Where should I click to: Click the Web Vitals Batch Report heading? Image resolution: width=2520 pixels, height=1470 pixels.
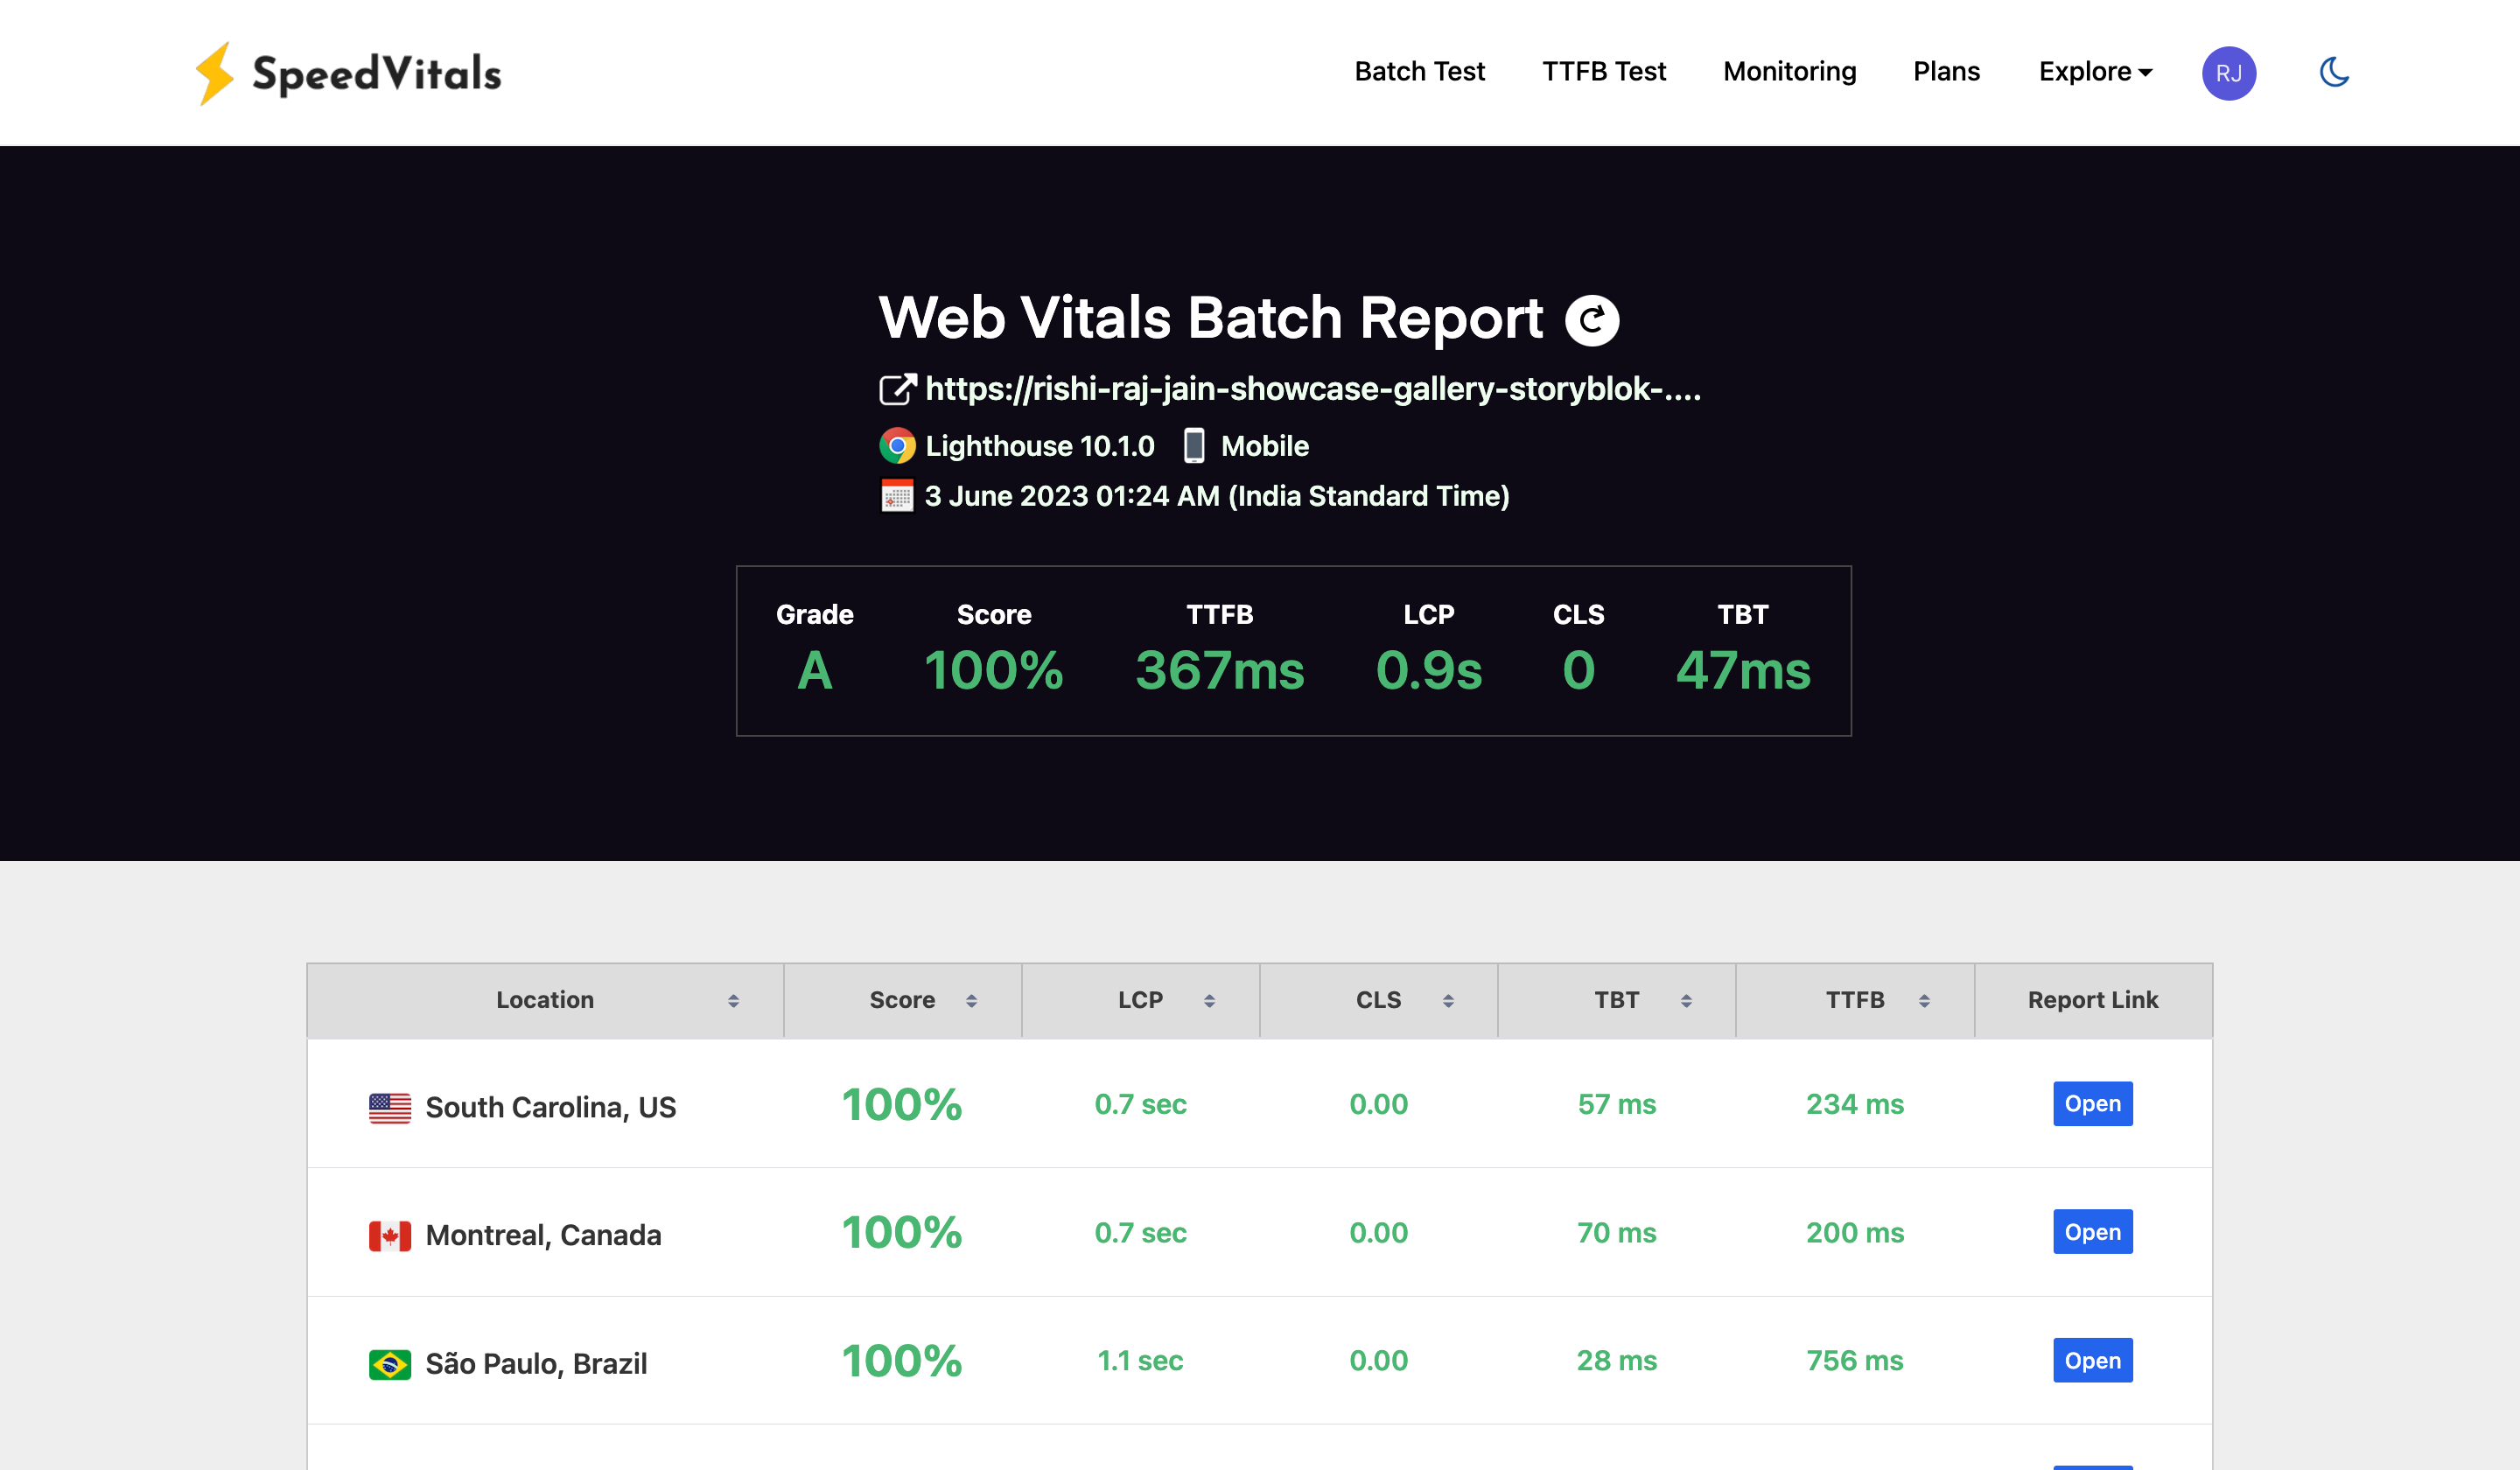(x=1210, y=318)
